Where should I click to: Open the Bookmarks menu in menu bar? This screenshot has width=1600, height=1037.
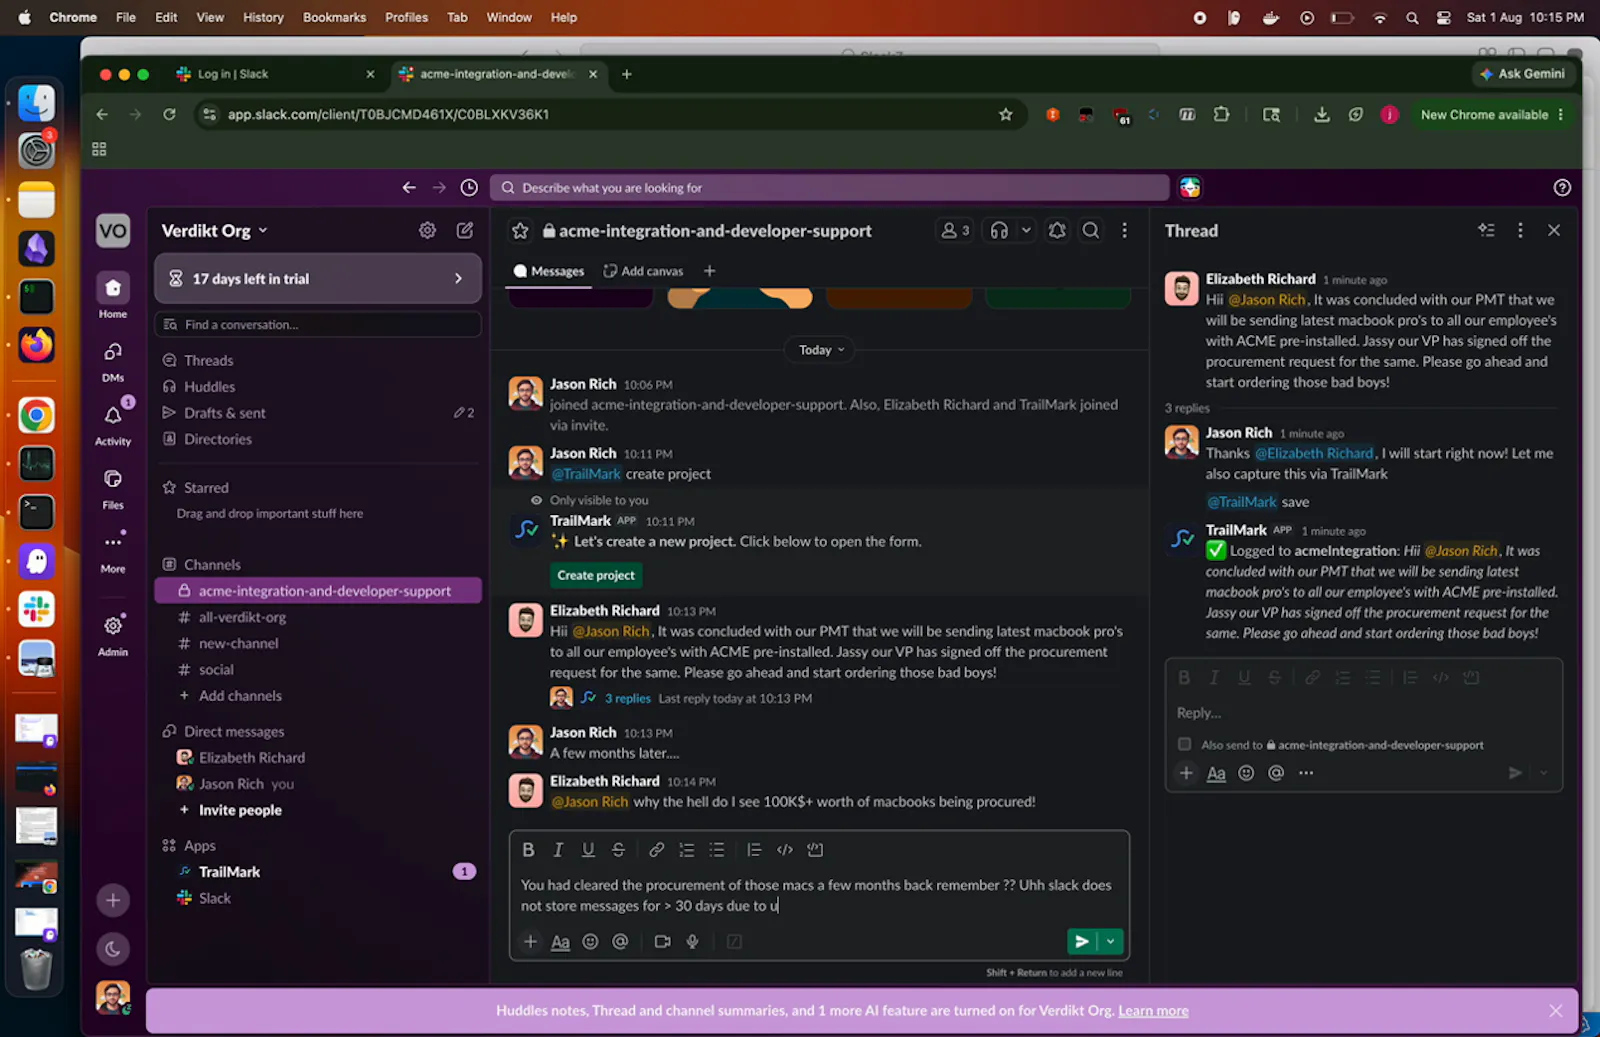334,17
